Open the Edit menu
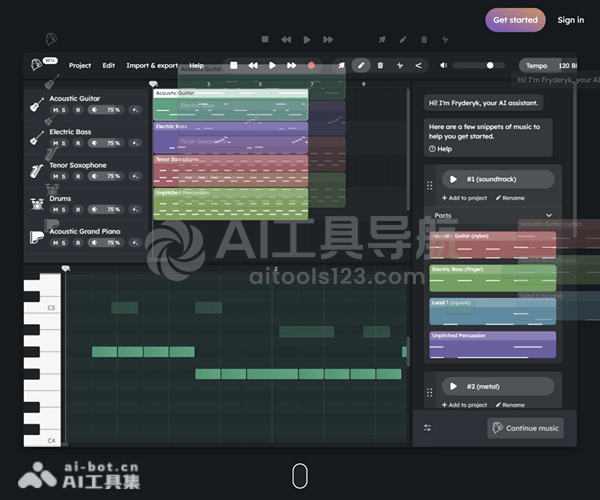 [109, 65]
